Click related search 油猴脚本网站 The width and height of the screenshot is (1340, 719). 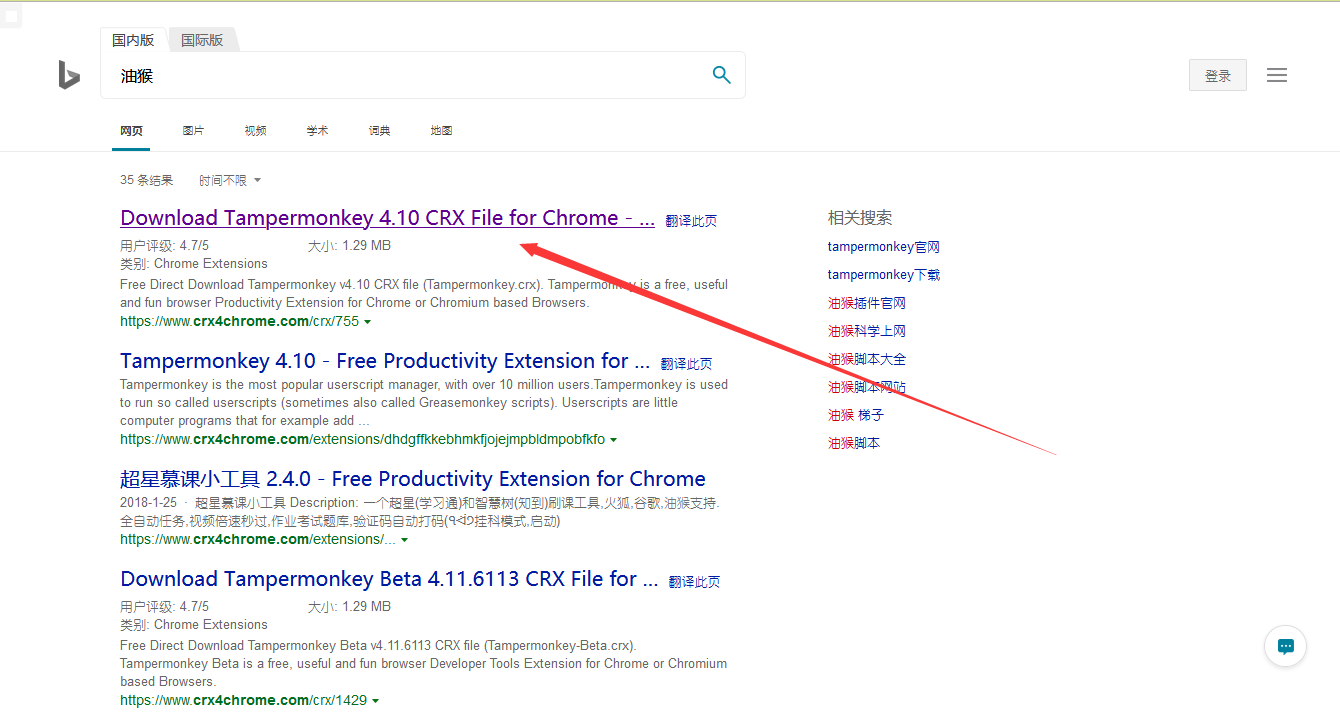tap(867, 387)
